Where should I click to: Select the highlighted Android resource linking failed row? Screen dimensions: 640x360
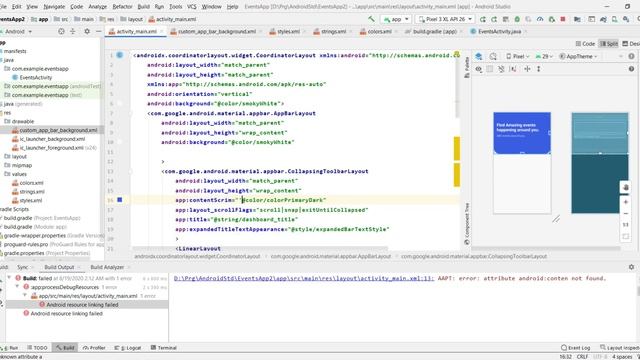87,304
